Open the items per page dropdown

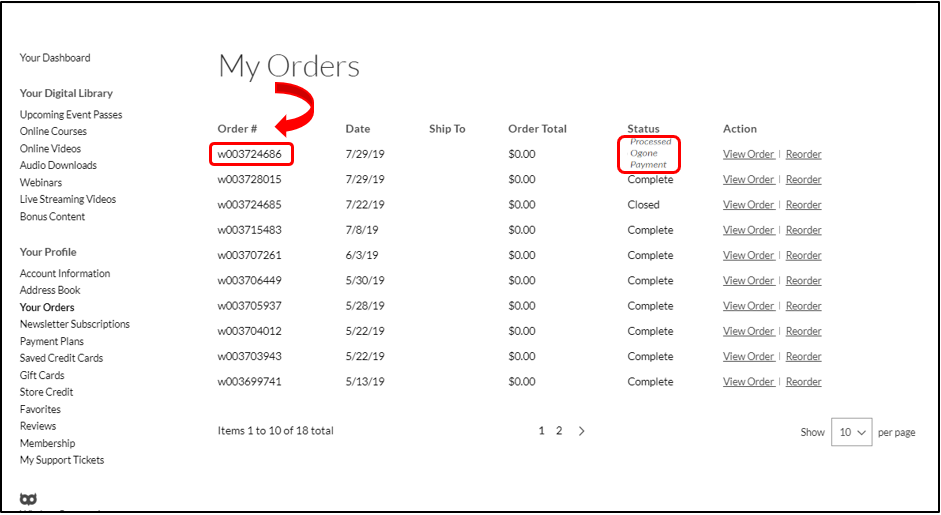point(851,432)
